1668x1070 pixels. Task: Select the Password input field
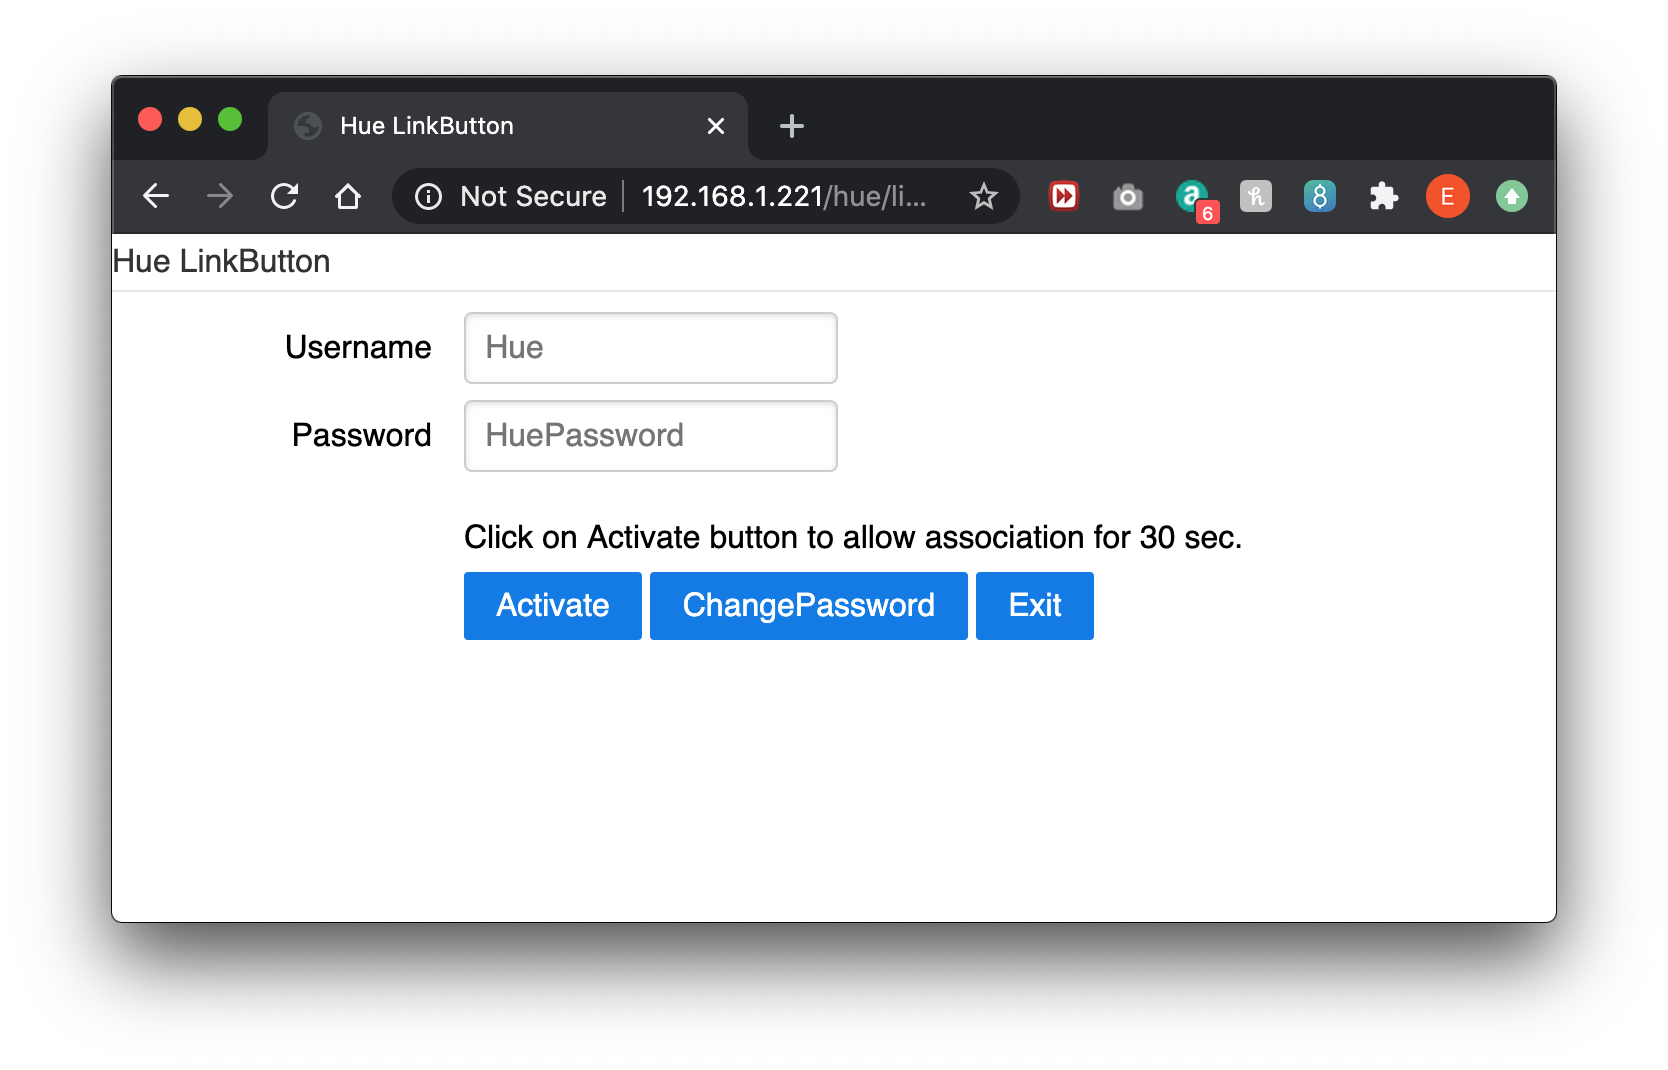[650, 436]
